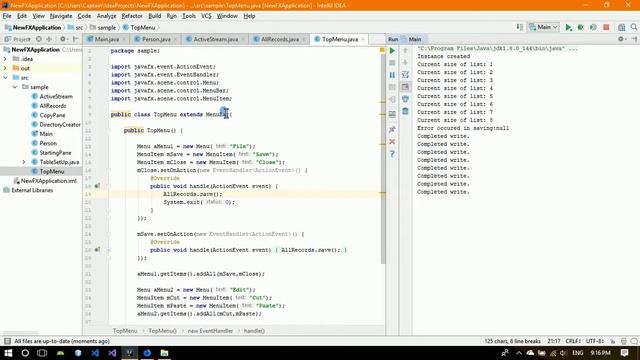Collapse all in the Project panel
Image resolution: width=640 pixels, height=360 pixels.
pos(49,39)
